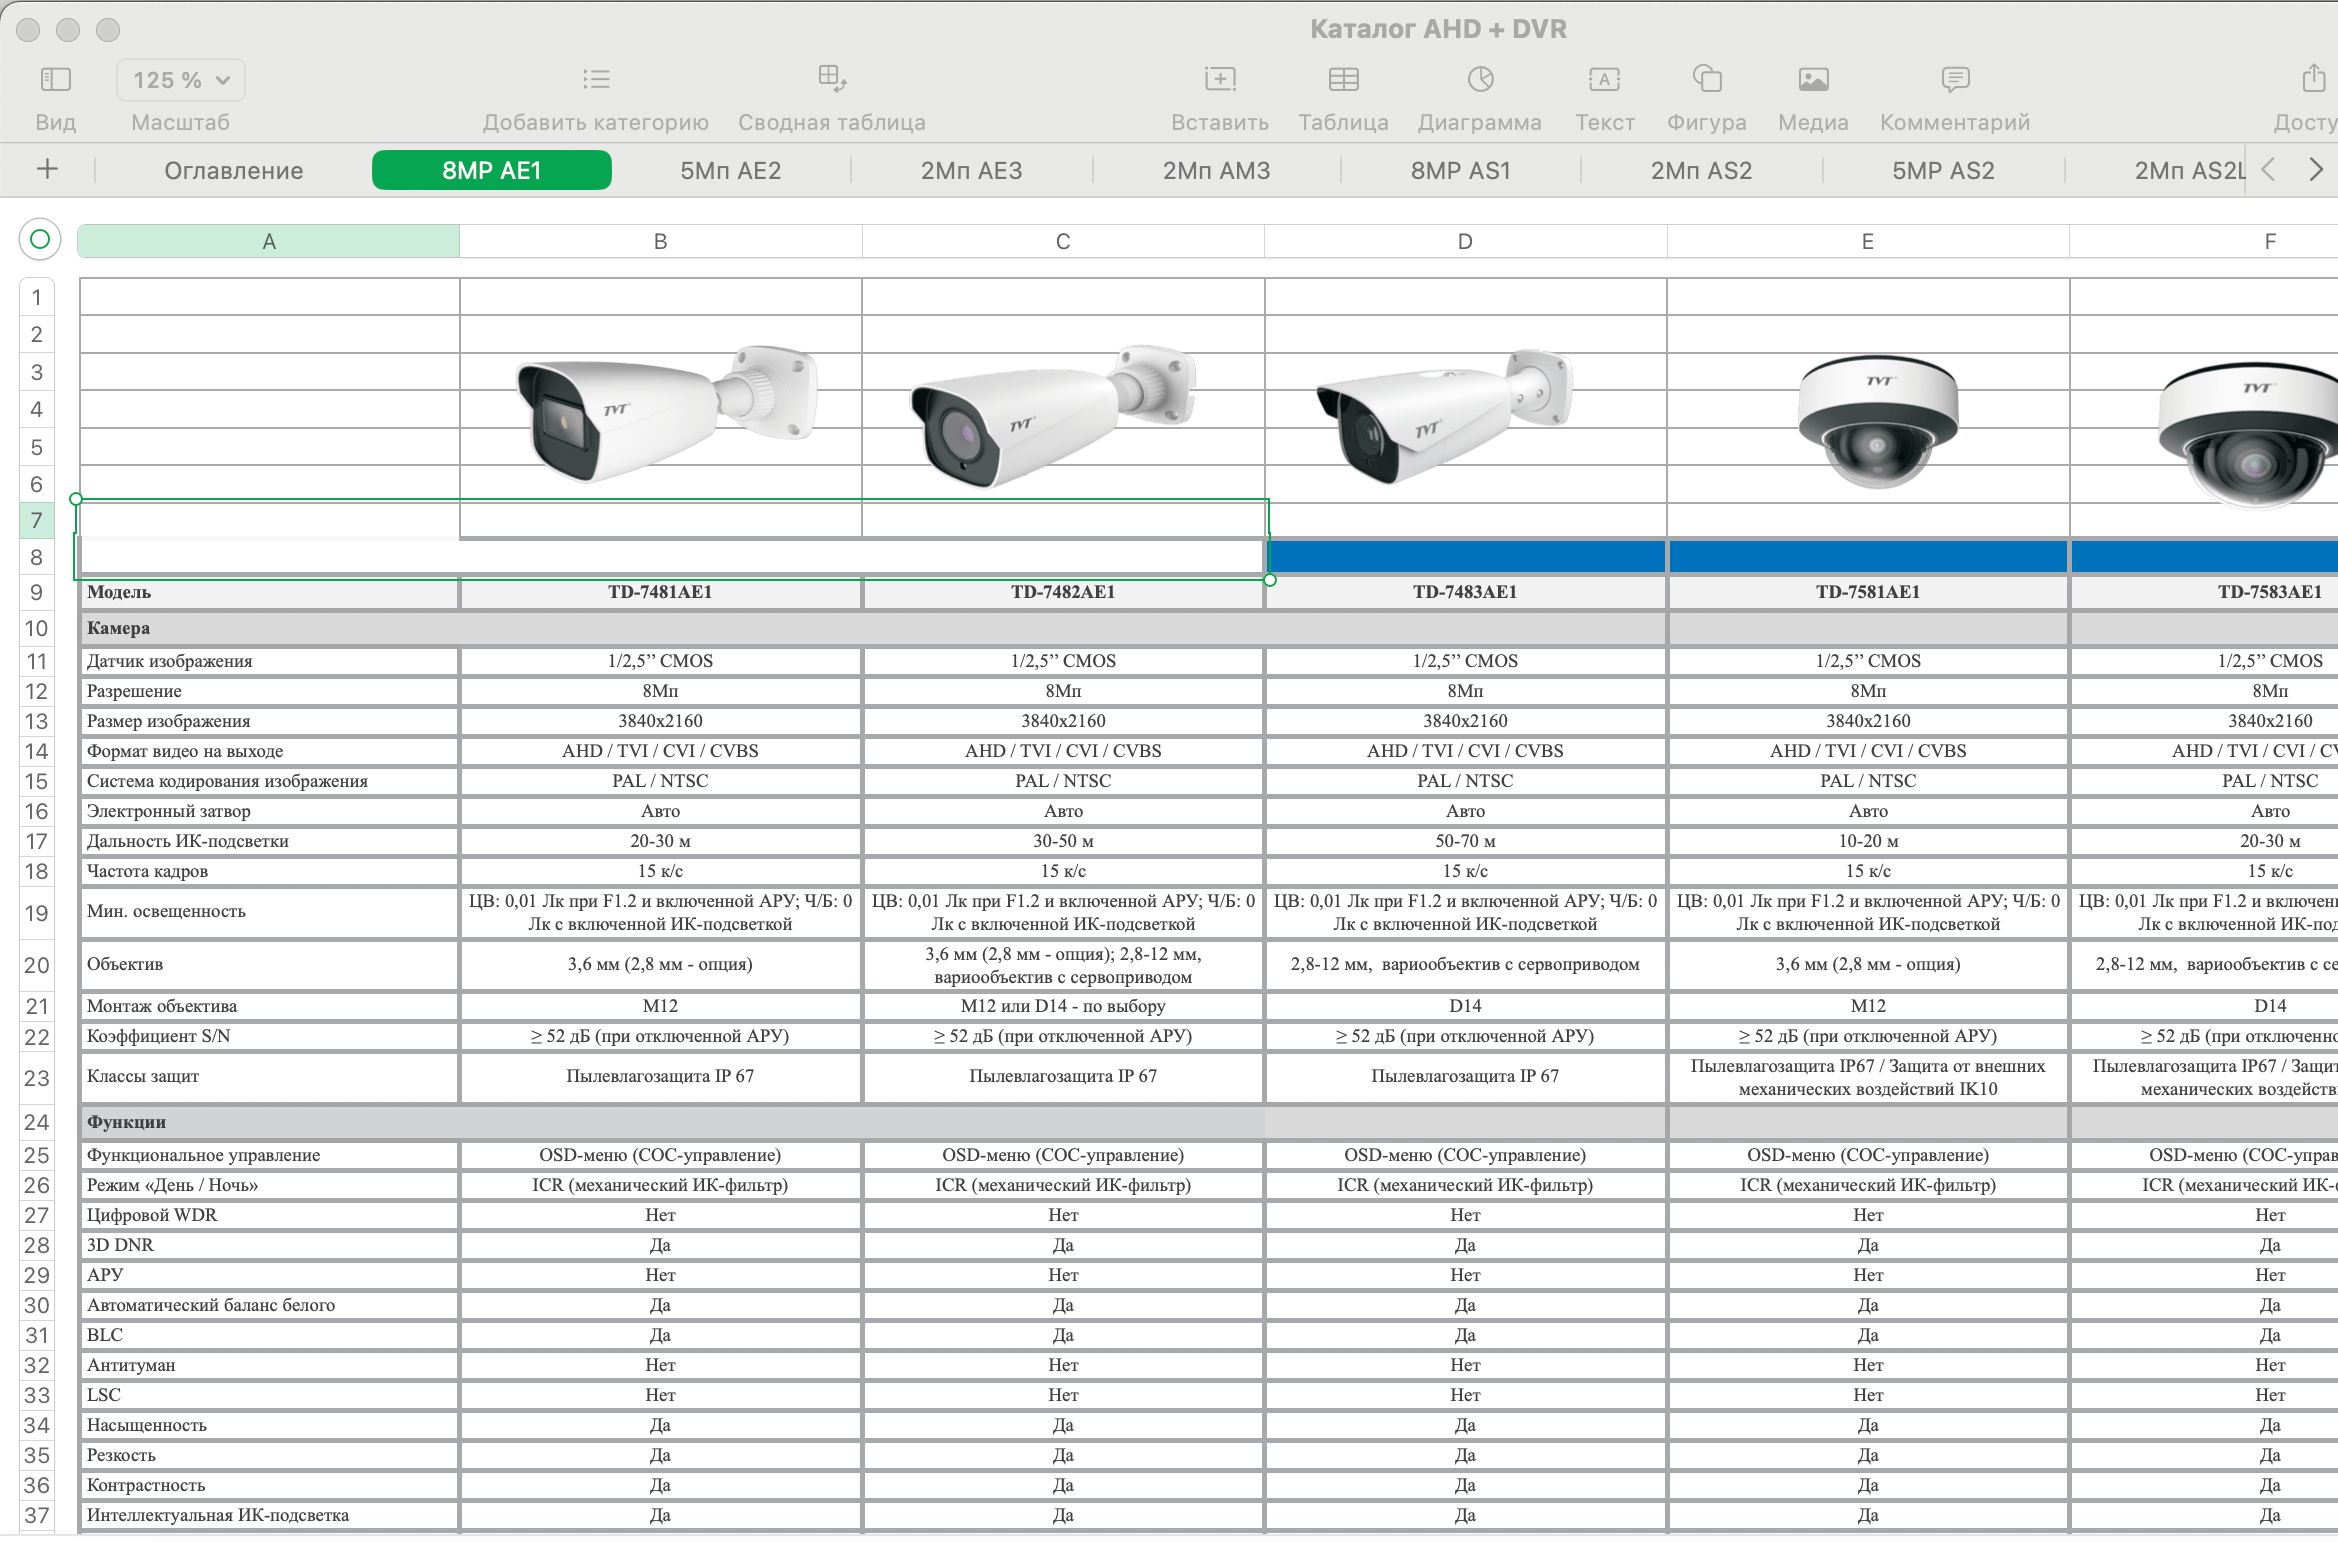This screenshot has width=2338, height=1542.
Task: Switch to the 5MP AS2 tab
Action: [1943, 170]
